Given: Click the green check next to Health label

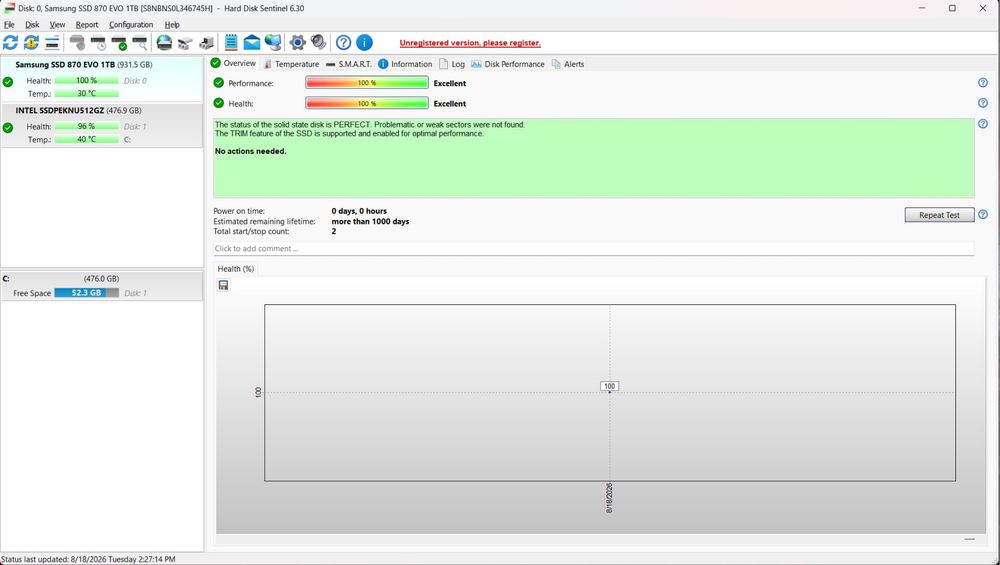Looking at the screenshot, I should point(219,103).
